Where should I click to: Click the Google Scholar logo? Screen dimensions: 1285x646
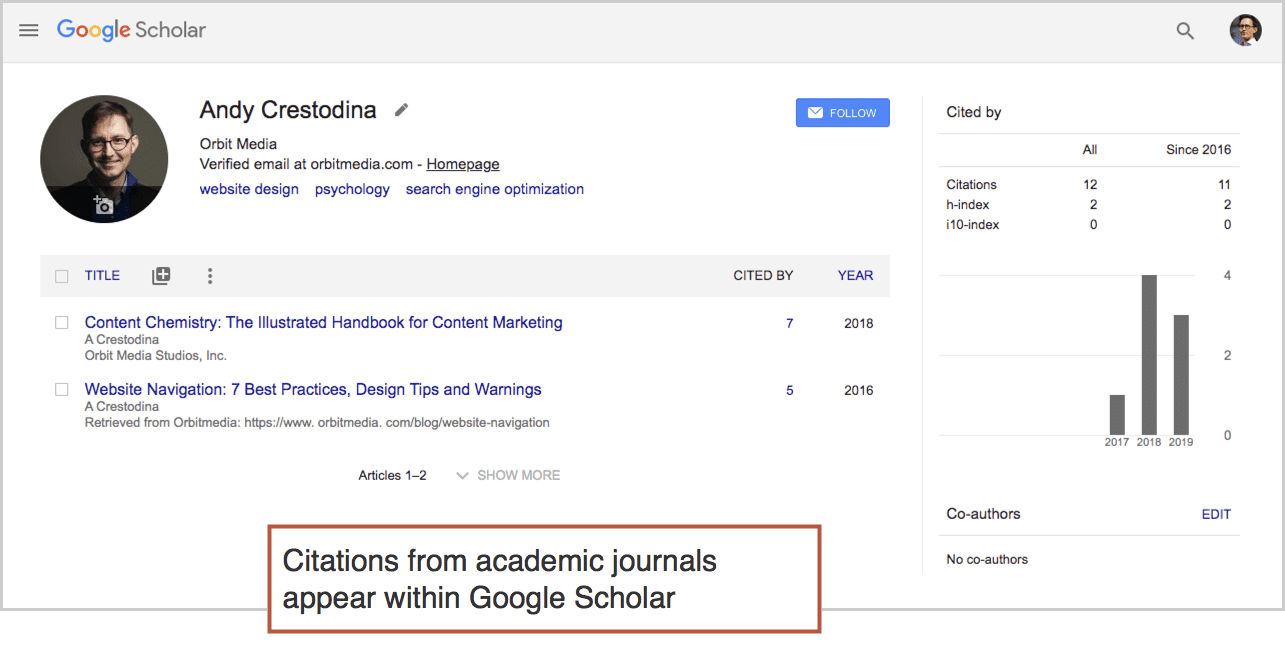pos(131,30)
